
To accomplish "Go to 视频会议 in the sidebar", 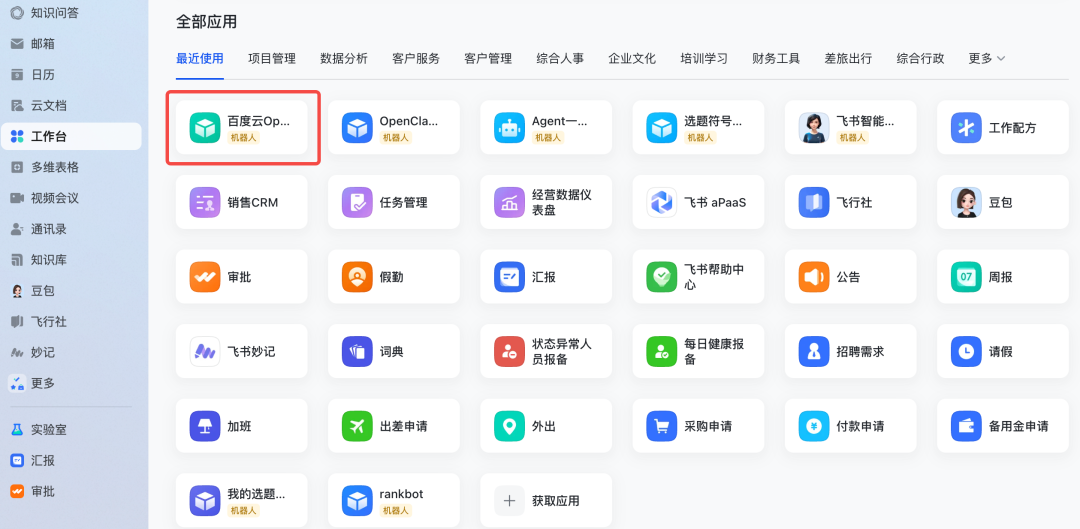I will (54, 198).
